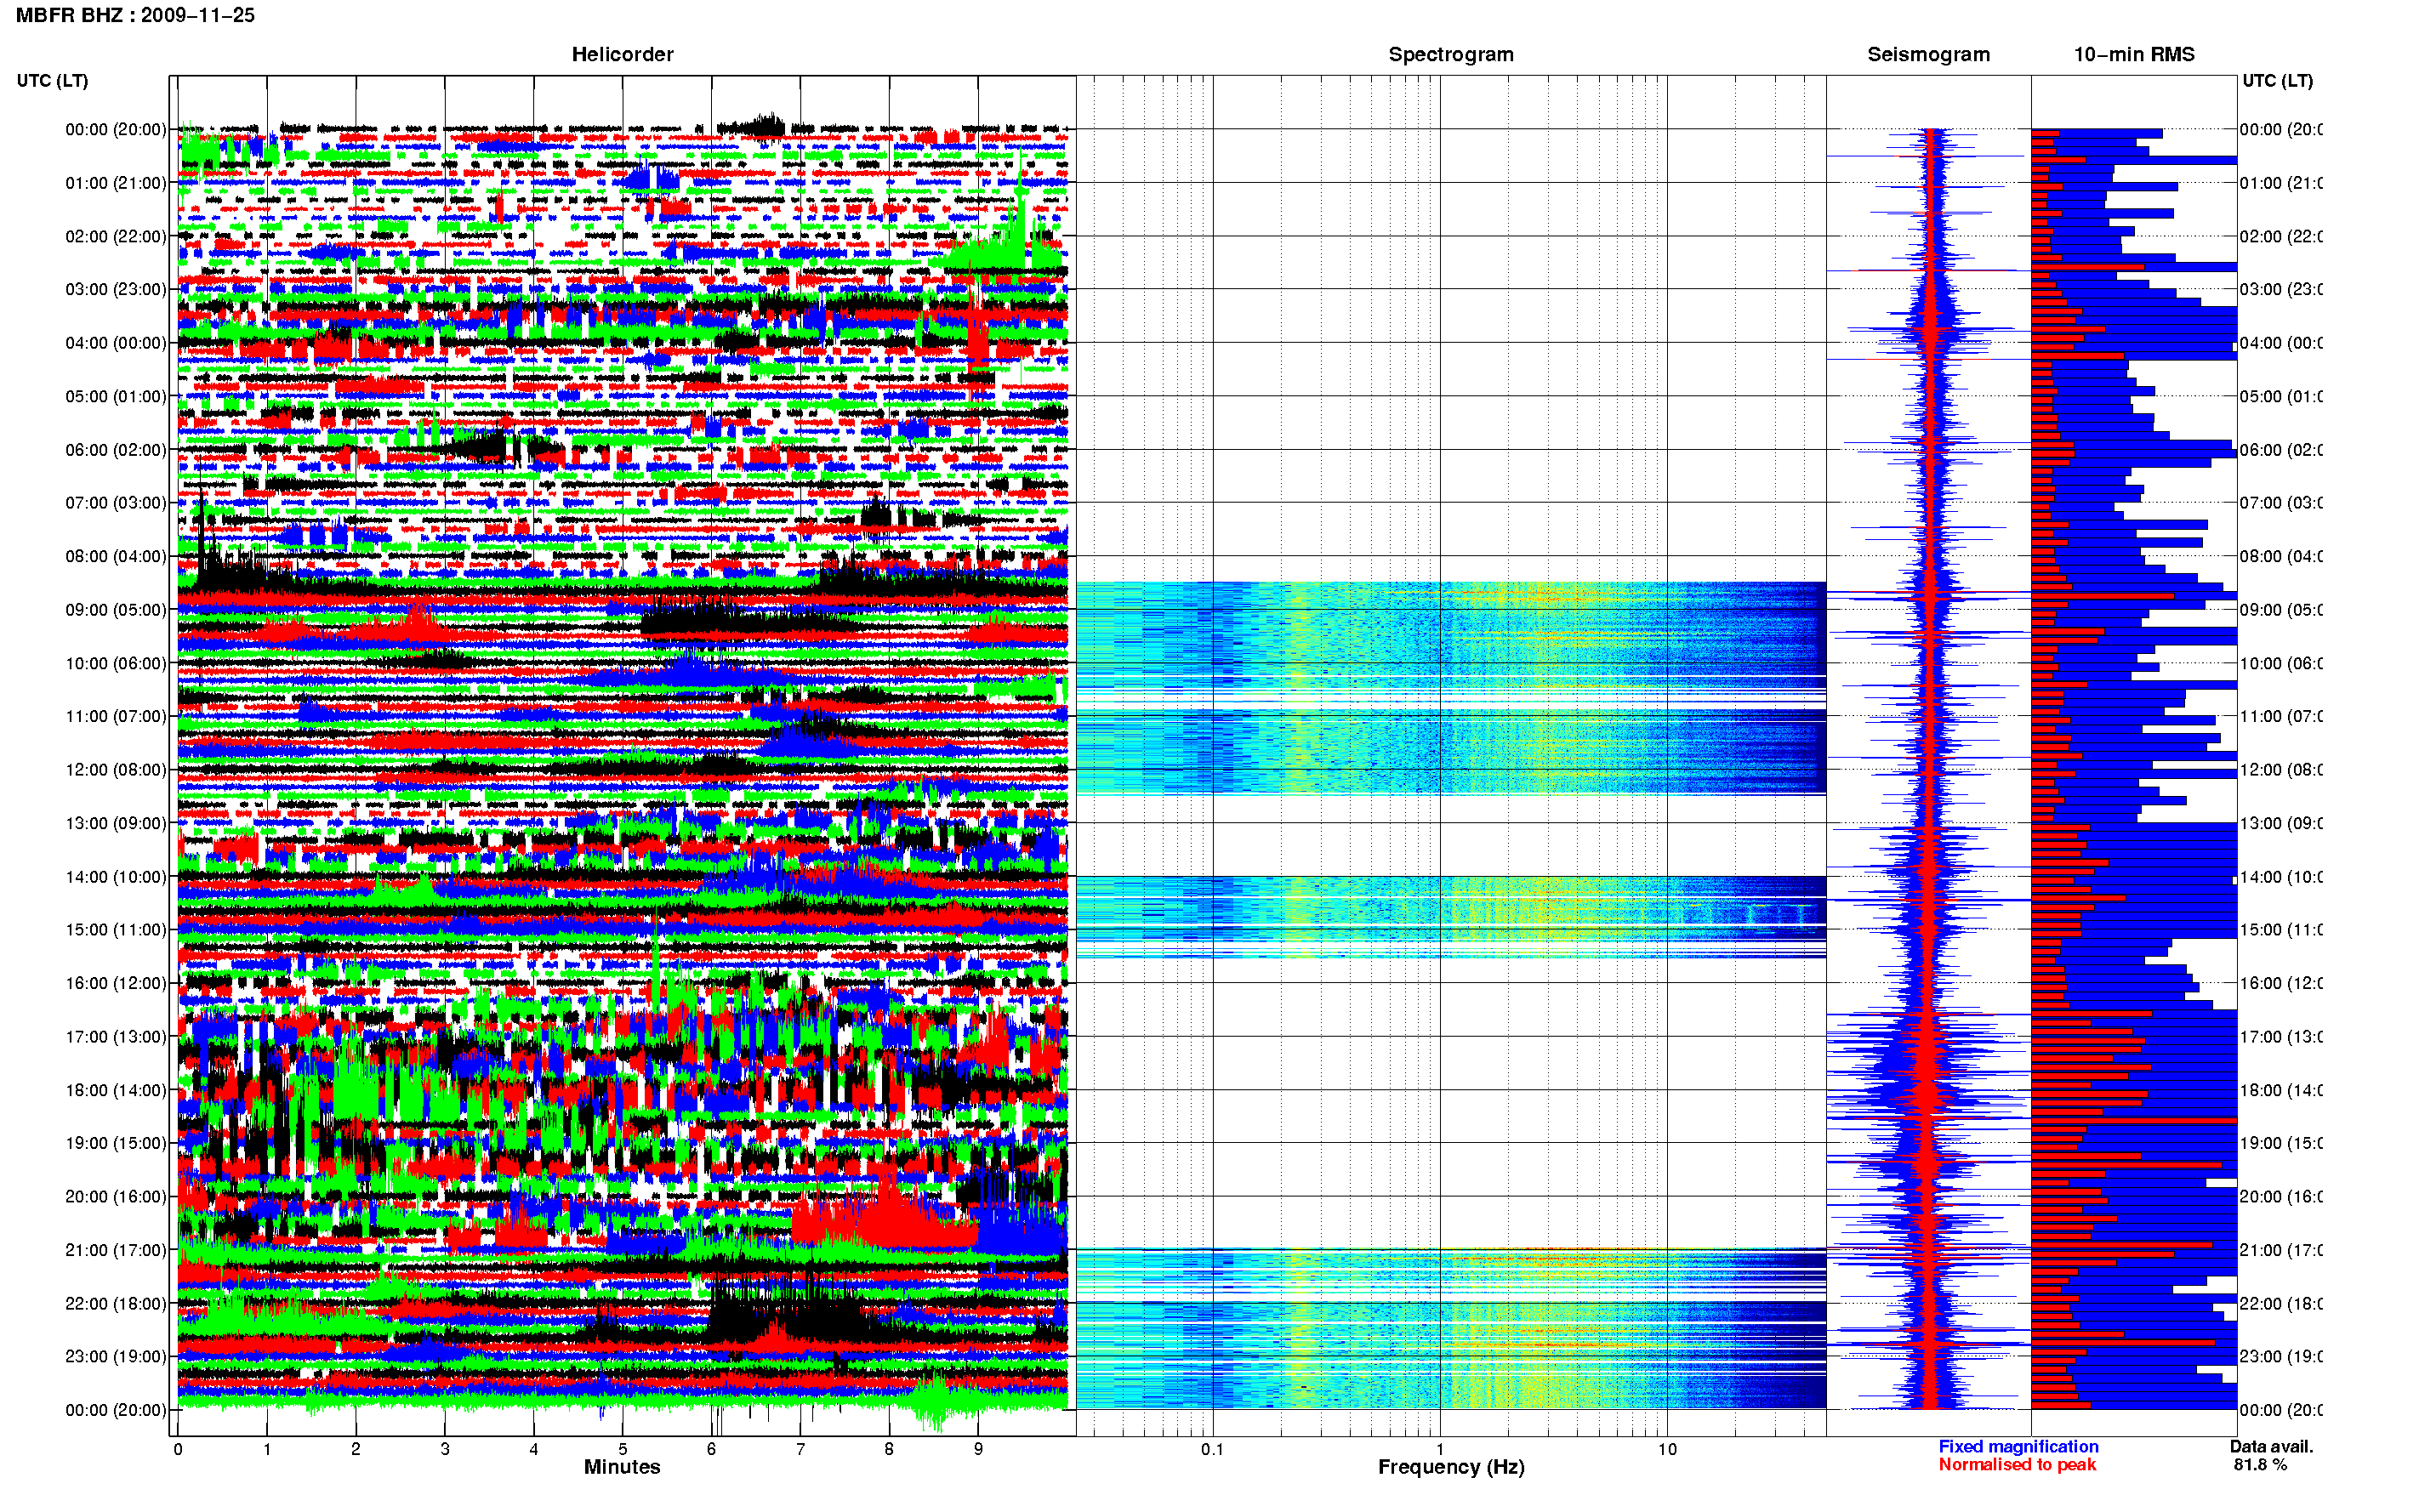The width and height of the screenshot is (2419, 1512).
Task: Select the "17:00 (13:00)" Helicorder time label
Action: point(116,1037)
